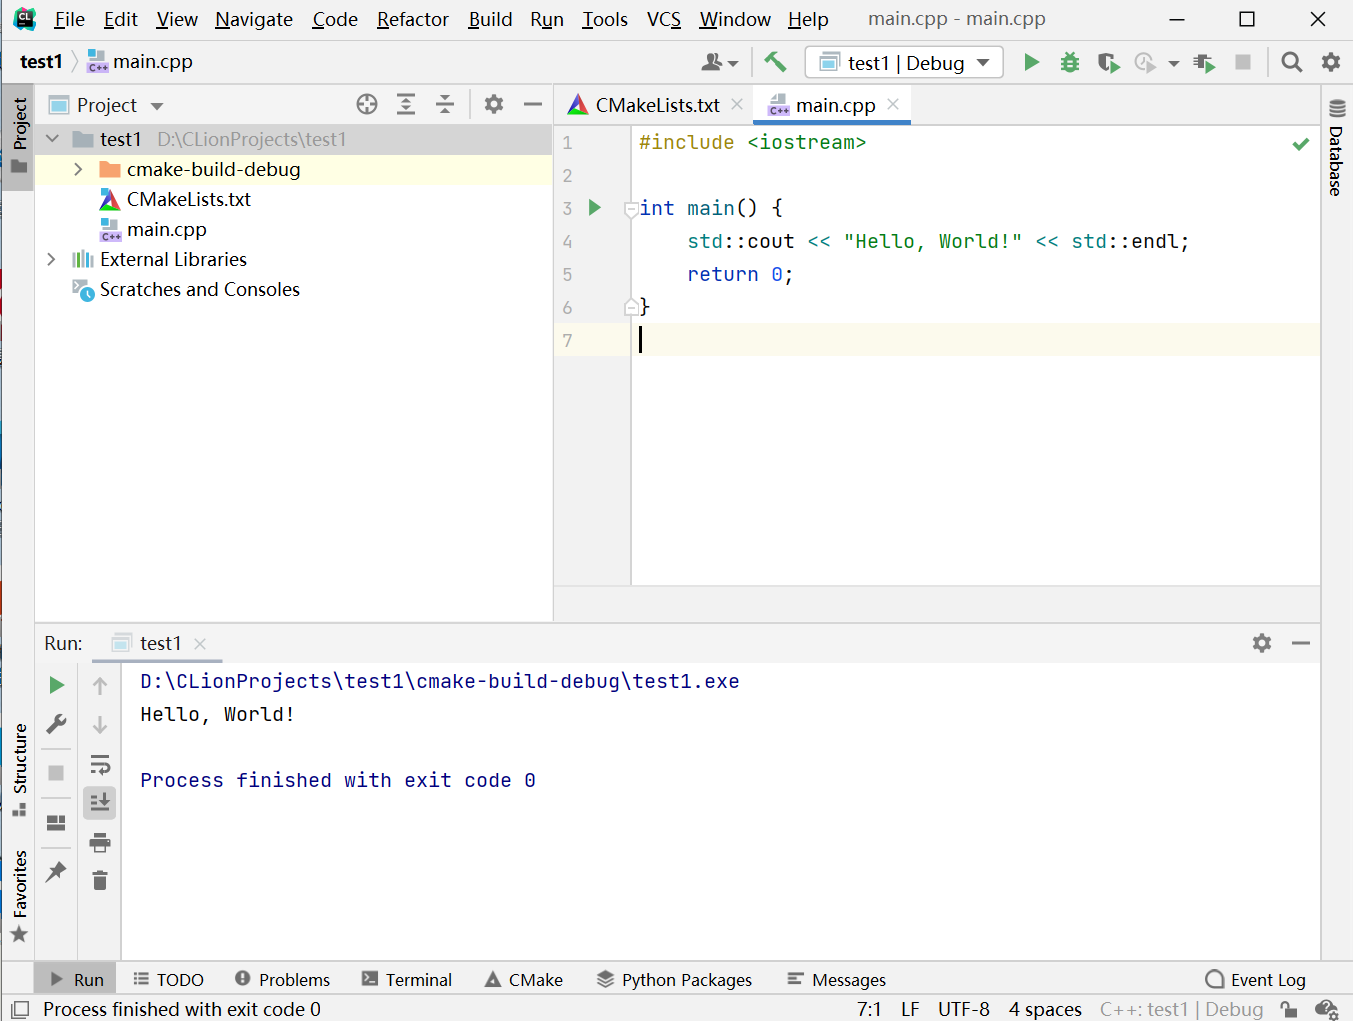Click the disabled Stop square in main toolbar
The width and height of the screenshot is (1353, 1021).
pyautogui.click(x=1243, y=62)
